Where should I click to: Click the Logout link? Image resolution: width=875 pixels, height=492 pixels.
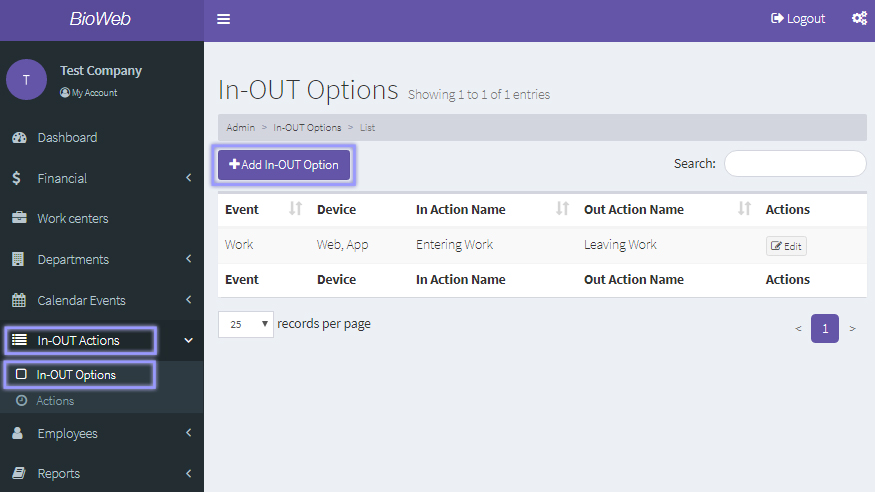coord(798,19)
